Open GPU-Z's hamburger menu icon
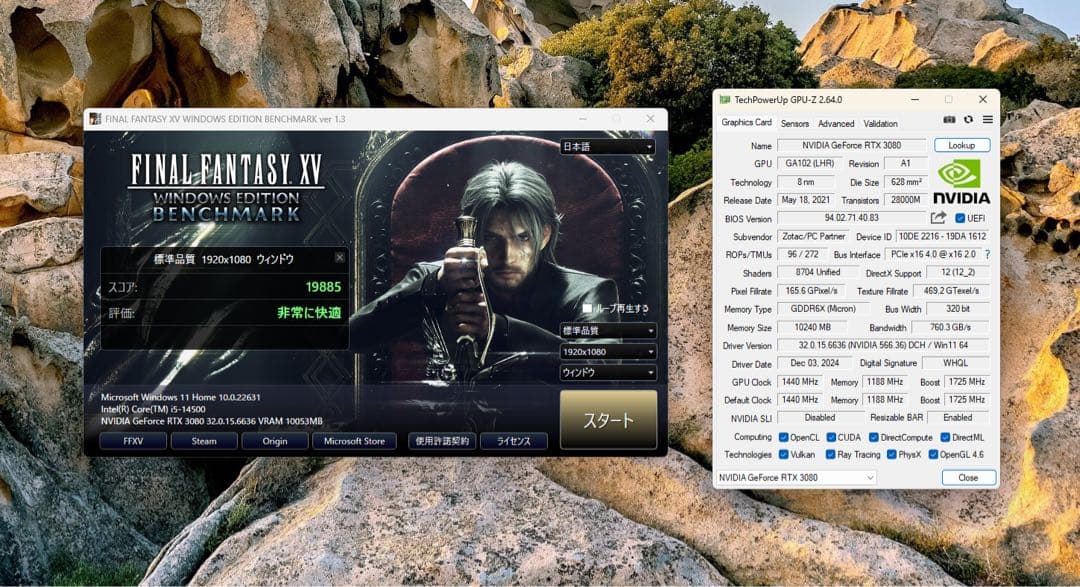The width and height of the screenshot is (1080, 587). 988,120
